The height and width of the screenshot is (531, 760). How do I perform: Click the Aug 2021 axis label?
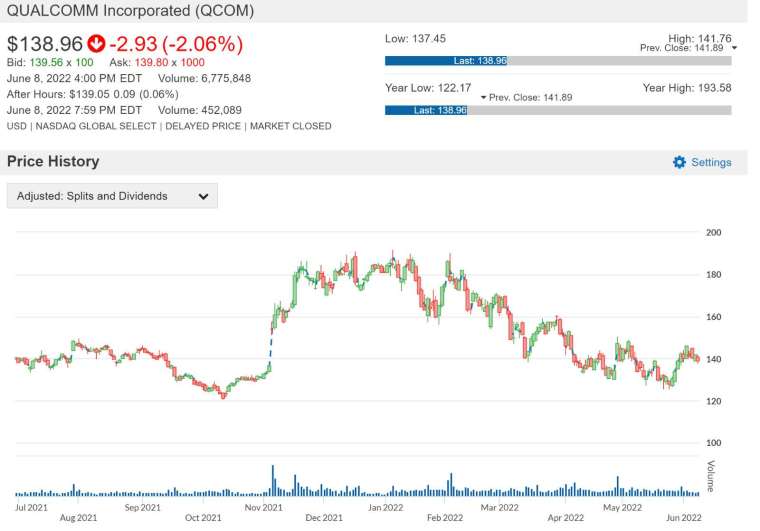[79, 517]
